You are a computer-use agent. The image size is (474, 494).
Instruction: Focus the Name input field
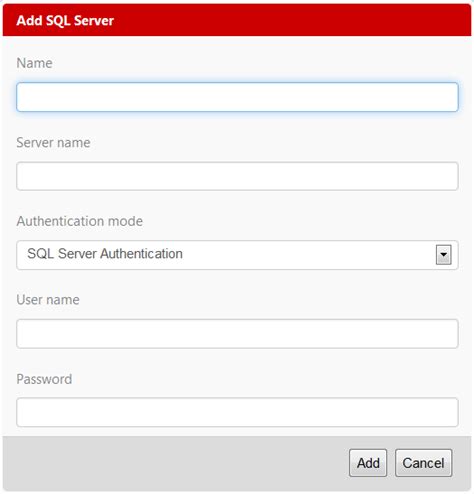click(237, 97)
